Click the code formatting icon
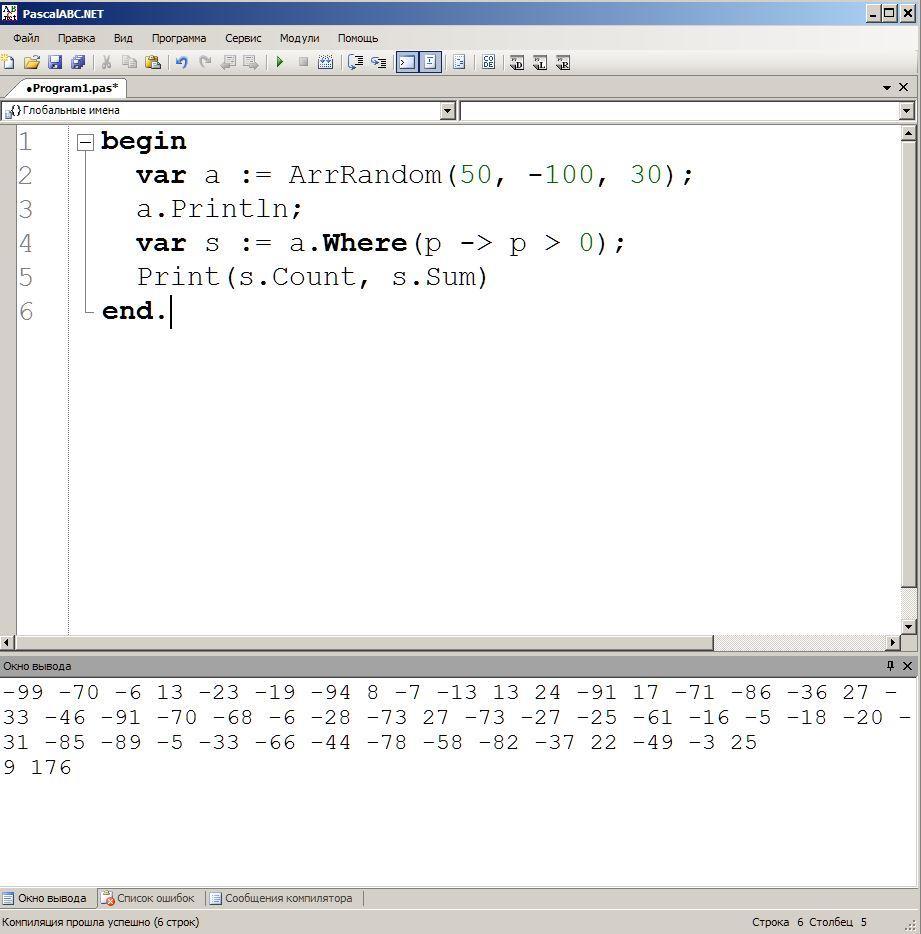This screenshot has height=934, width=921. click(459, 62)
